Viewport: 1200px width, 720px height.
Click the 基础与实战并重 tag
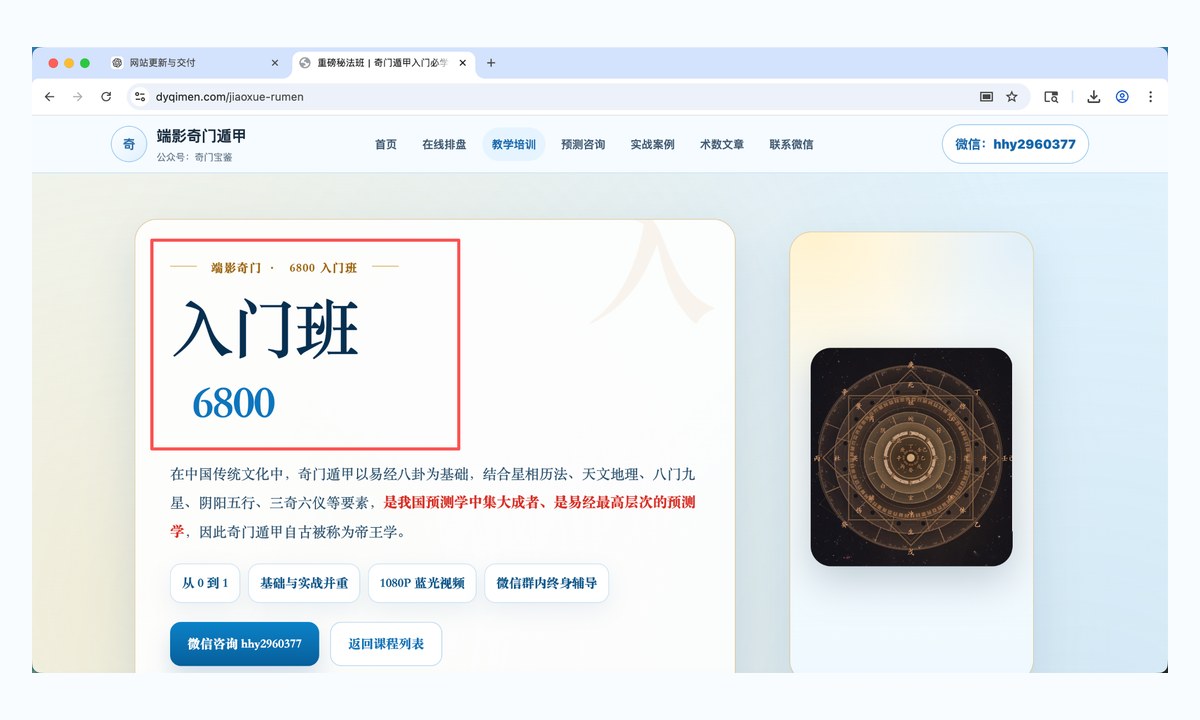click(x=304, y=583)
